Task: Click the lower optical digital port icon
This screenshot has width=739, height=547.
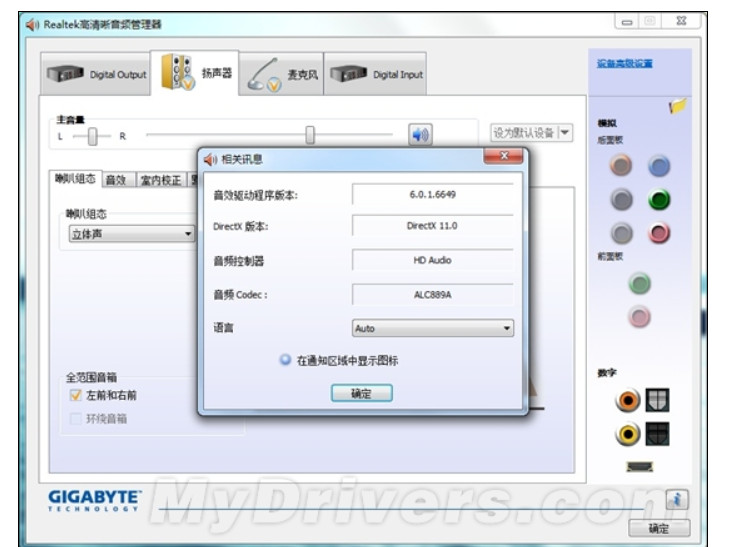Action: (x=657, y=434)
